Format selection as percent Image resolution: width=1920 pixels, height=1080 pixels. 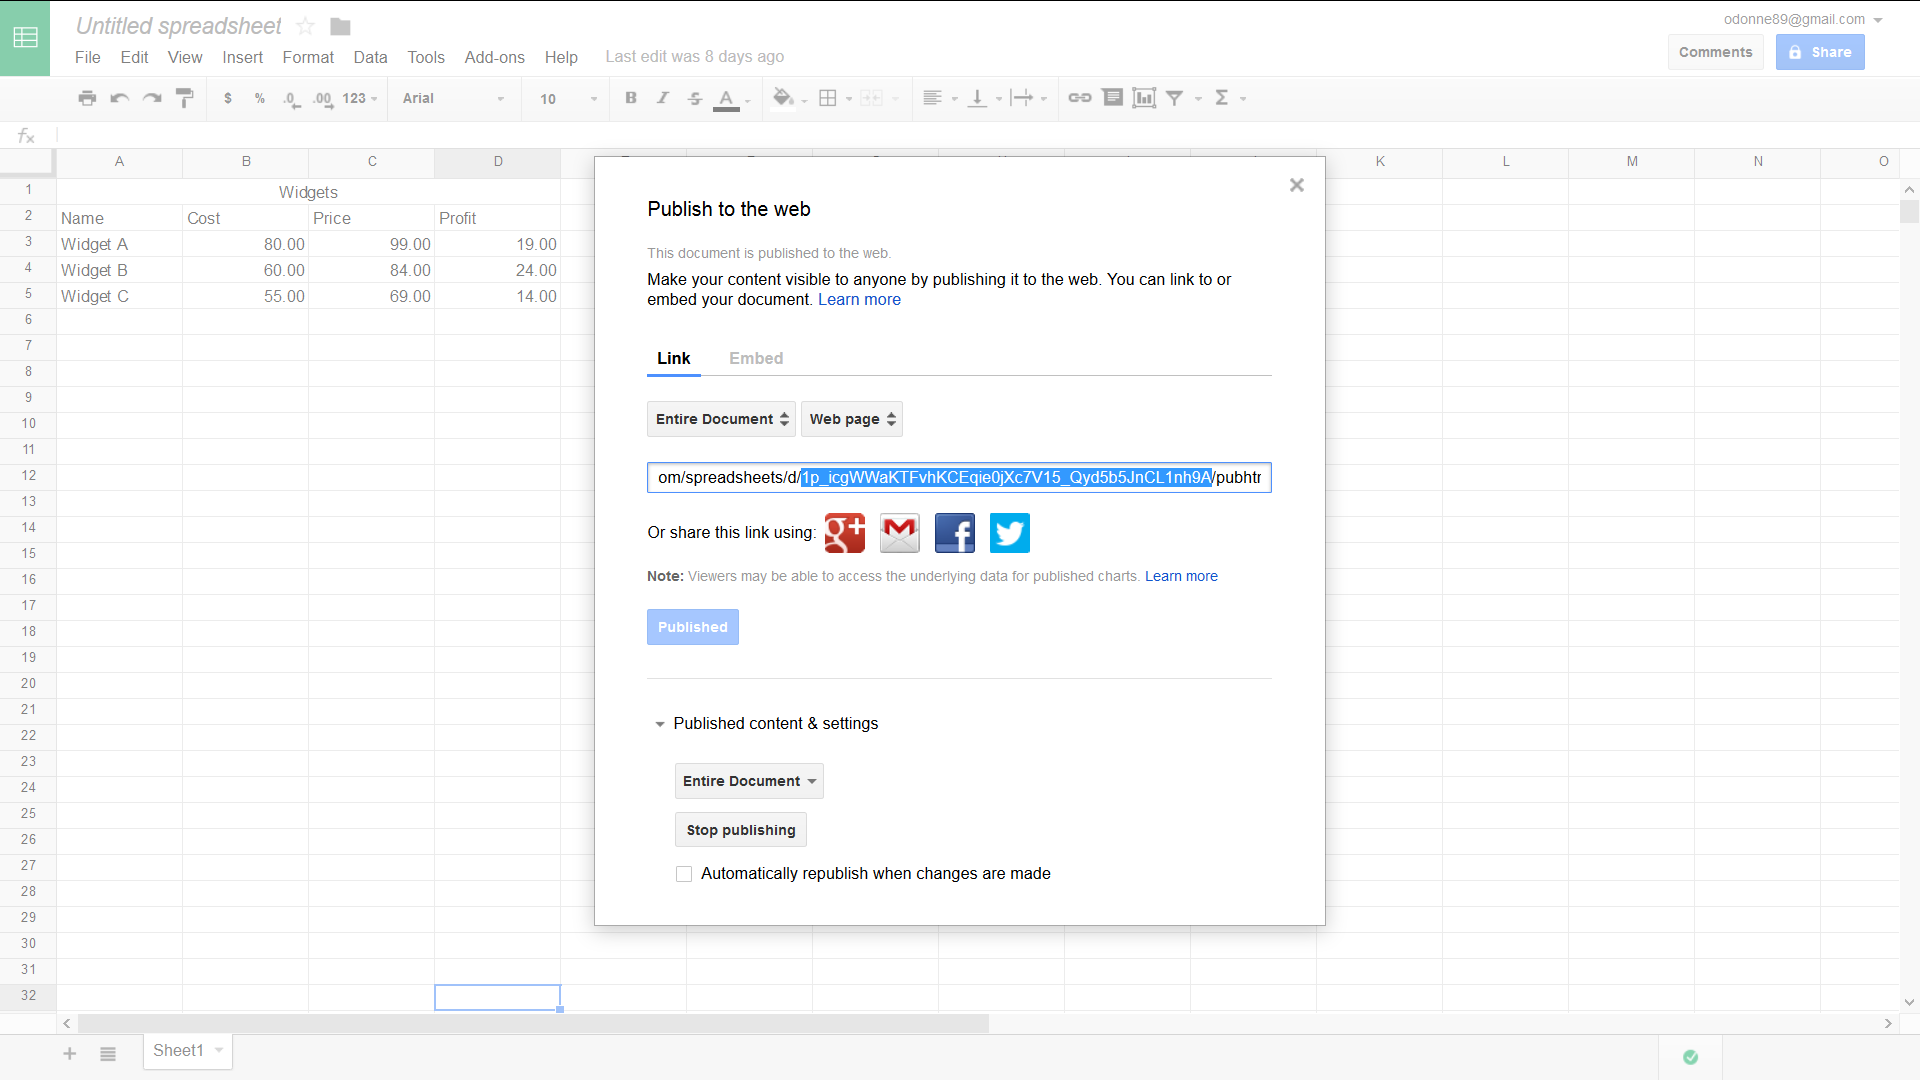click(x=260, y=98)
